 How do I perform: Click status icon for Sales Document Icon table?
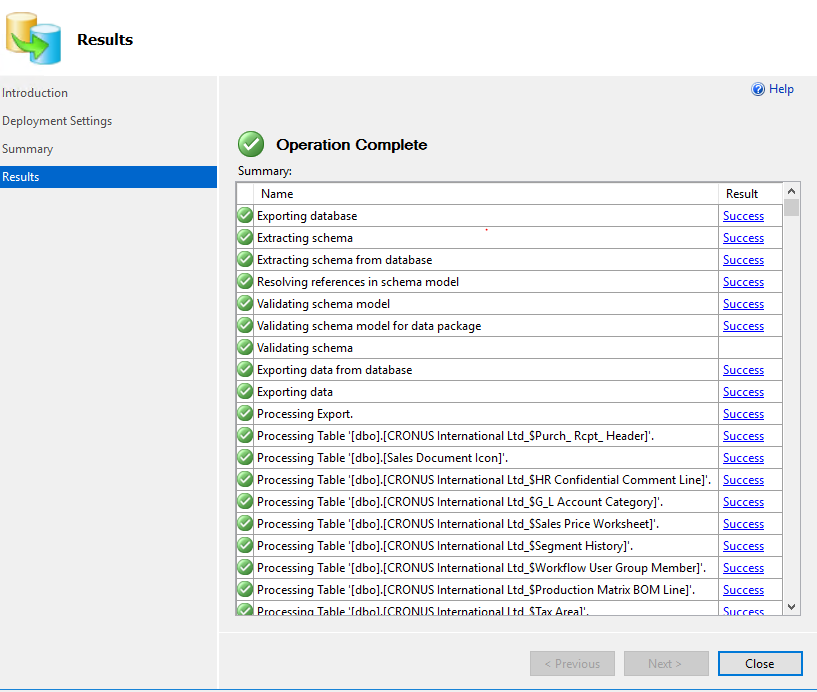click(x=245, y=458)
